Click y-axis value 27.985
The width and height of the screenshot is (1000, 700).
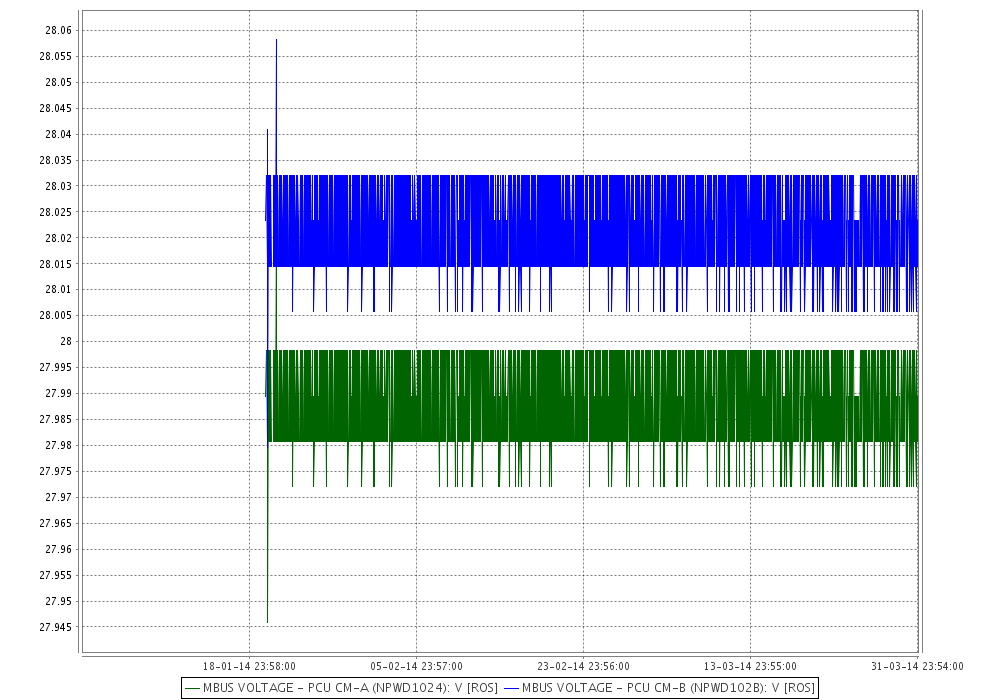click(x=56, y=419)
